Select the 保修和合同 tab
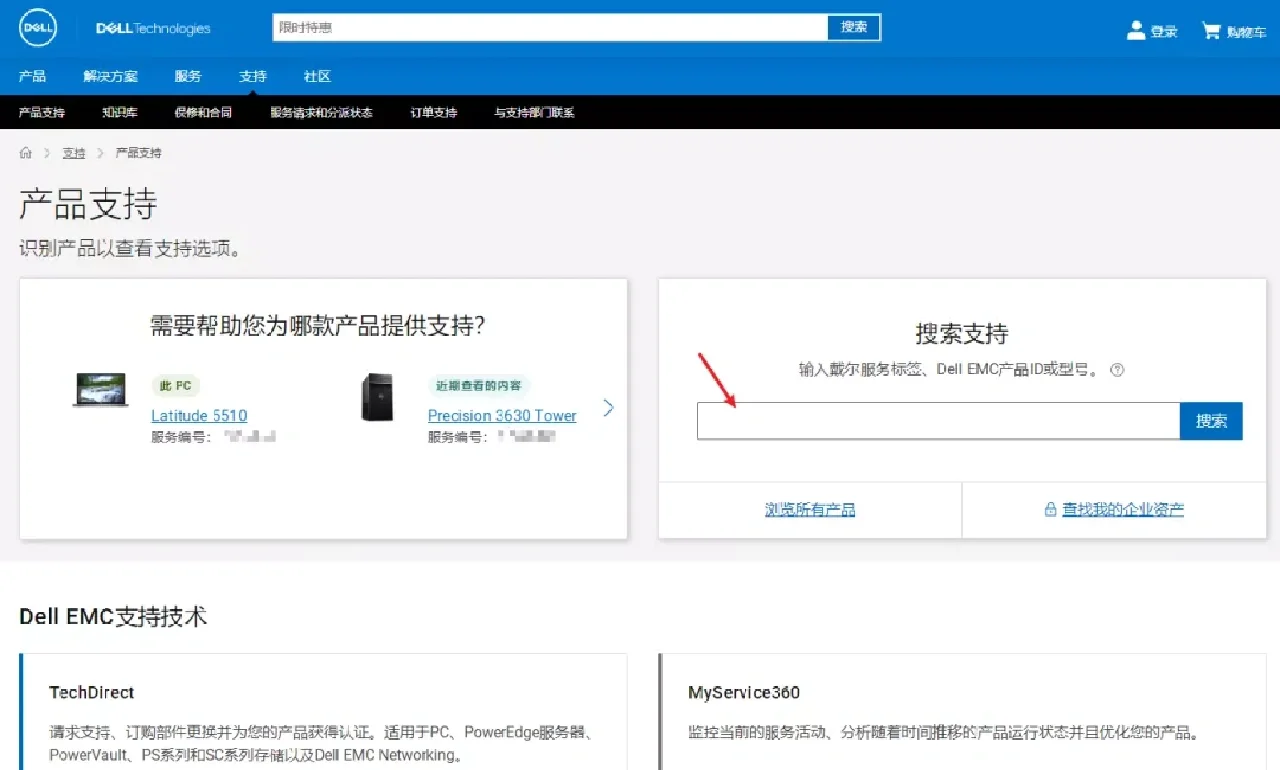The width and height of the screenshot is (1280, 770). (203, 113)
